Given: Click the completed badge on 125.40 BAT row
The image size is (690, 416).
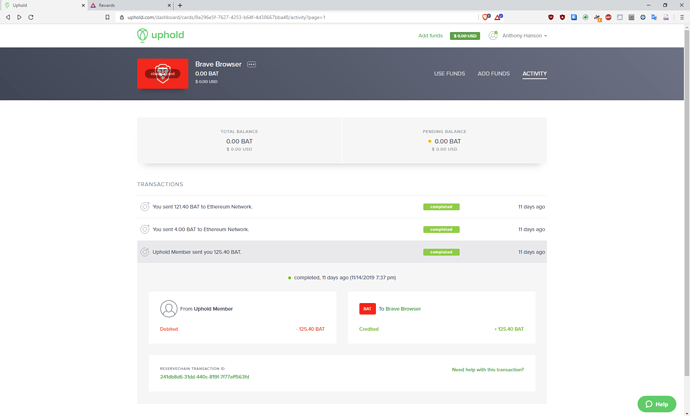Looking at the screenshot, I should tap(441, 252).
